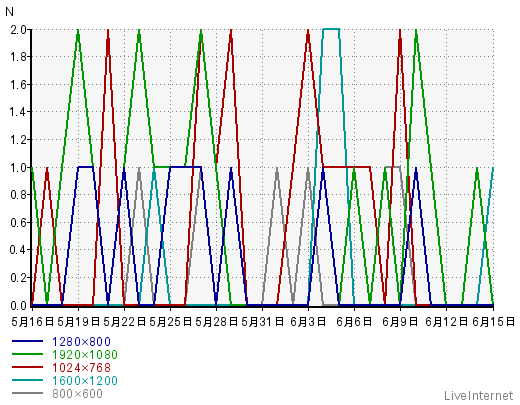This screenshot has height=405, width=520.
Task: Click the 1280×800 legend label
Action: (81, 341)
